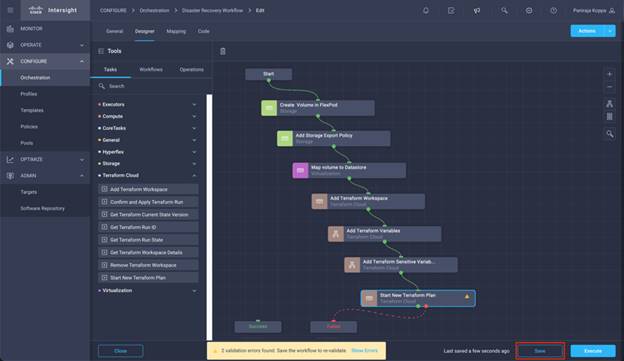Click the canvas search magnifier icon
Screen dimensions: 624x361
[609, 134]
